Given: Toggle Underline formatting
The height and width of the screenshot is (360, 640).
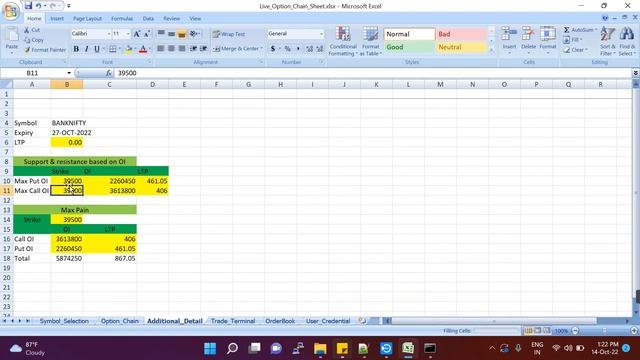Looking at the screenshot, I should click(97, 49).
